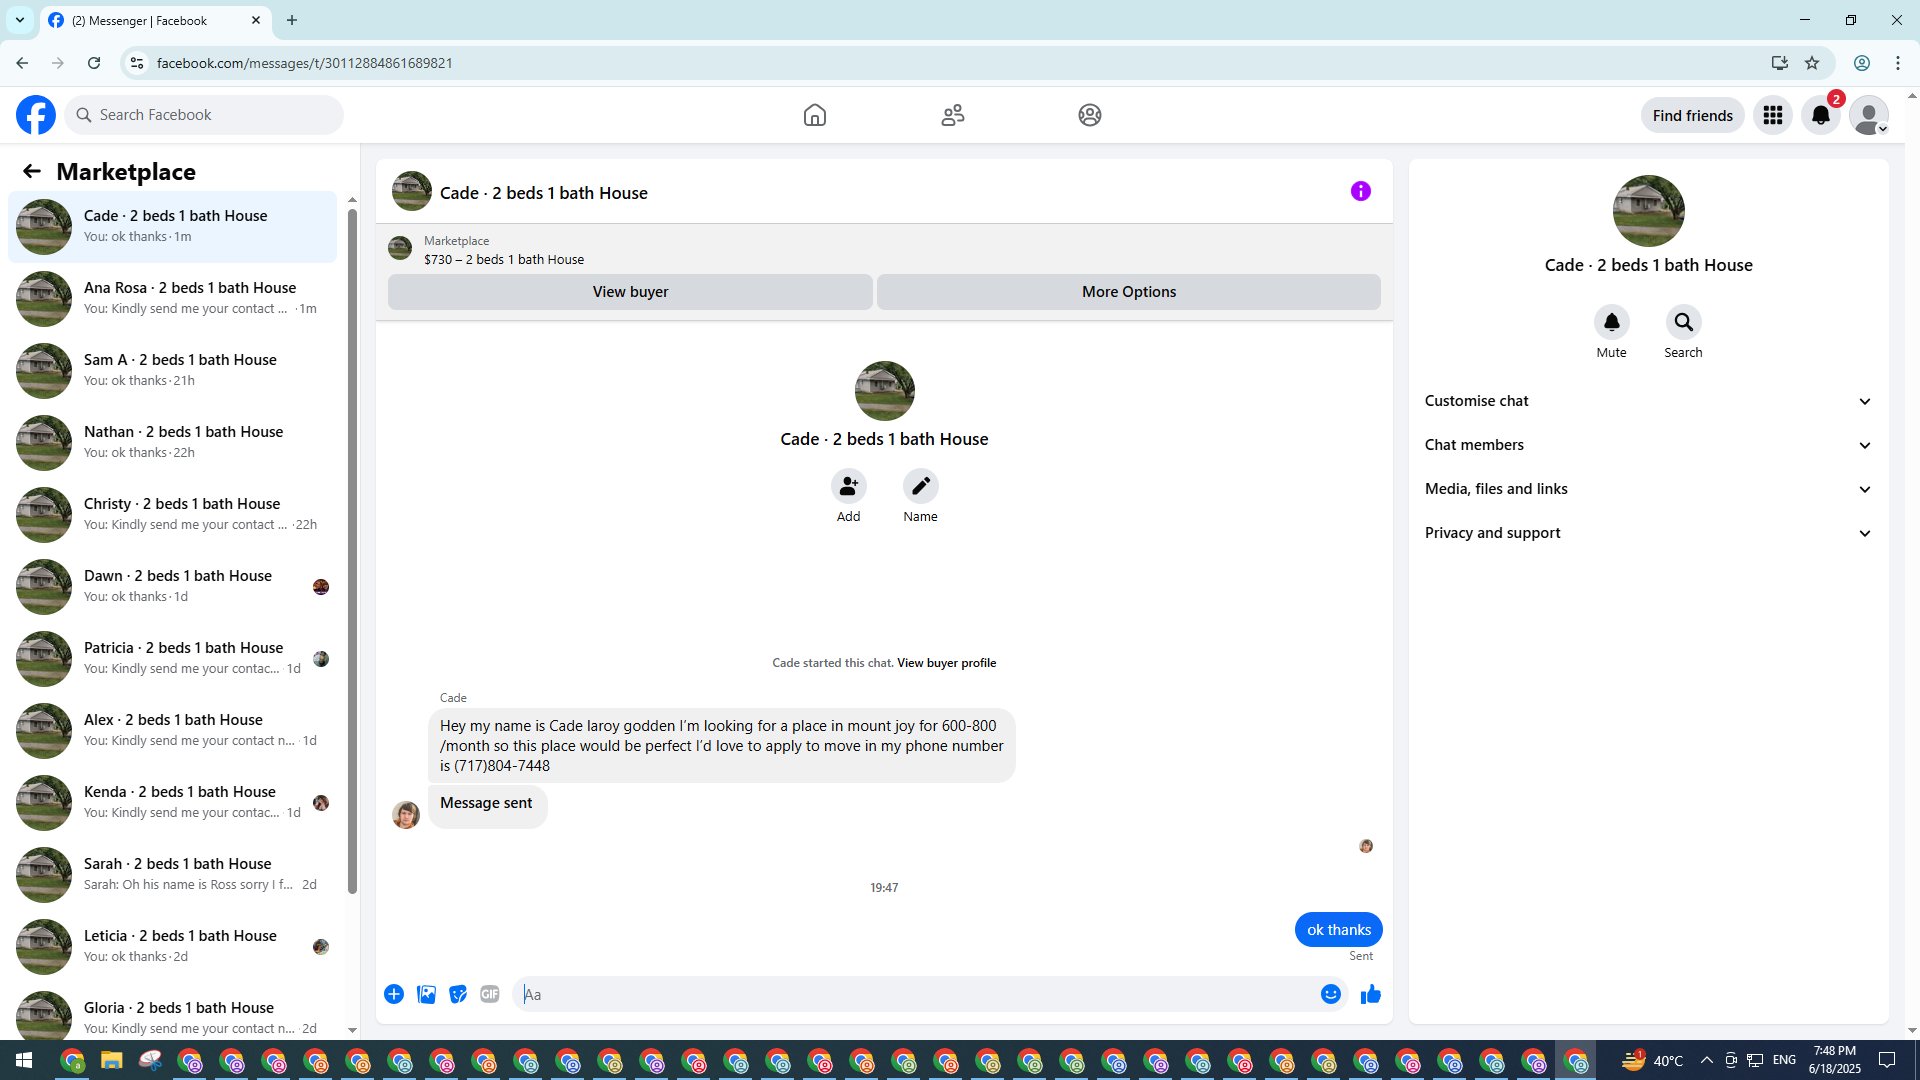Open Windows notification center
This screenshot has width=1920, height=1080.
[1887, 1060]
